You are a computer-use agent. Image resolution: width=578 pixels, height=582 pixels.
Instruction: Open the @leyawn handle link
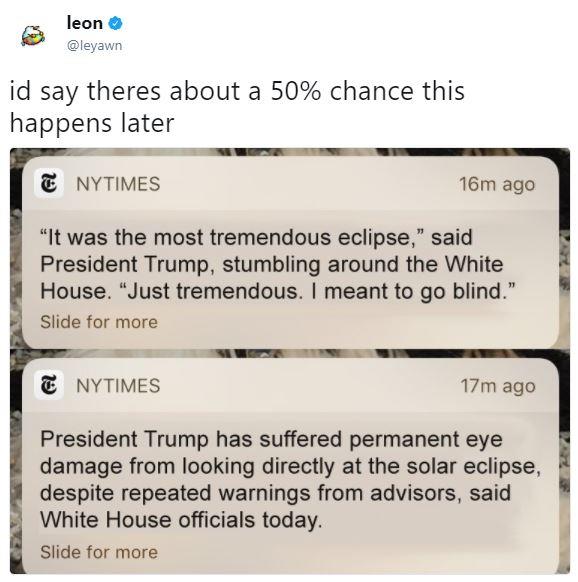click(x=94, y=45)
